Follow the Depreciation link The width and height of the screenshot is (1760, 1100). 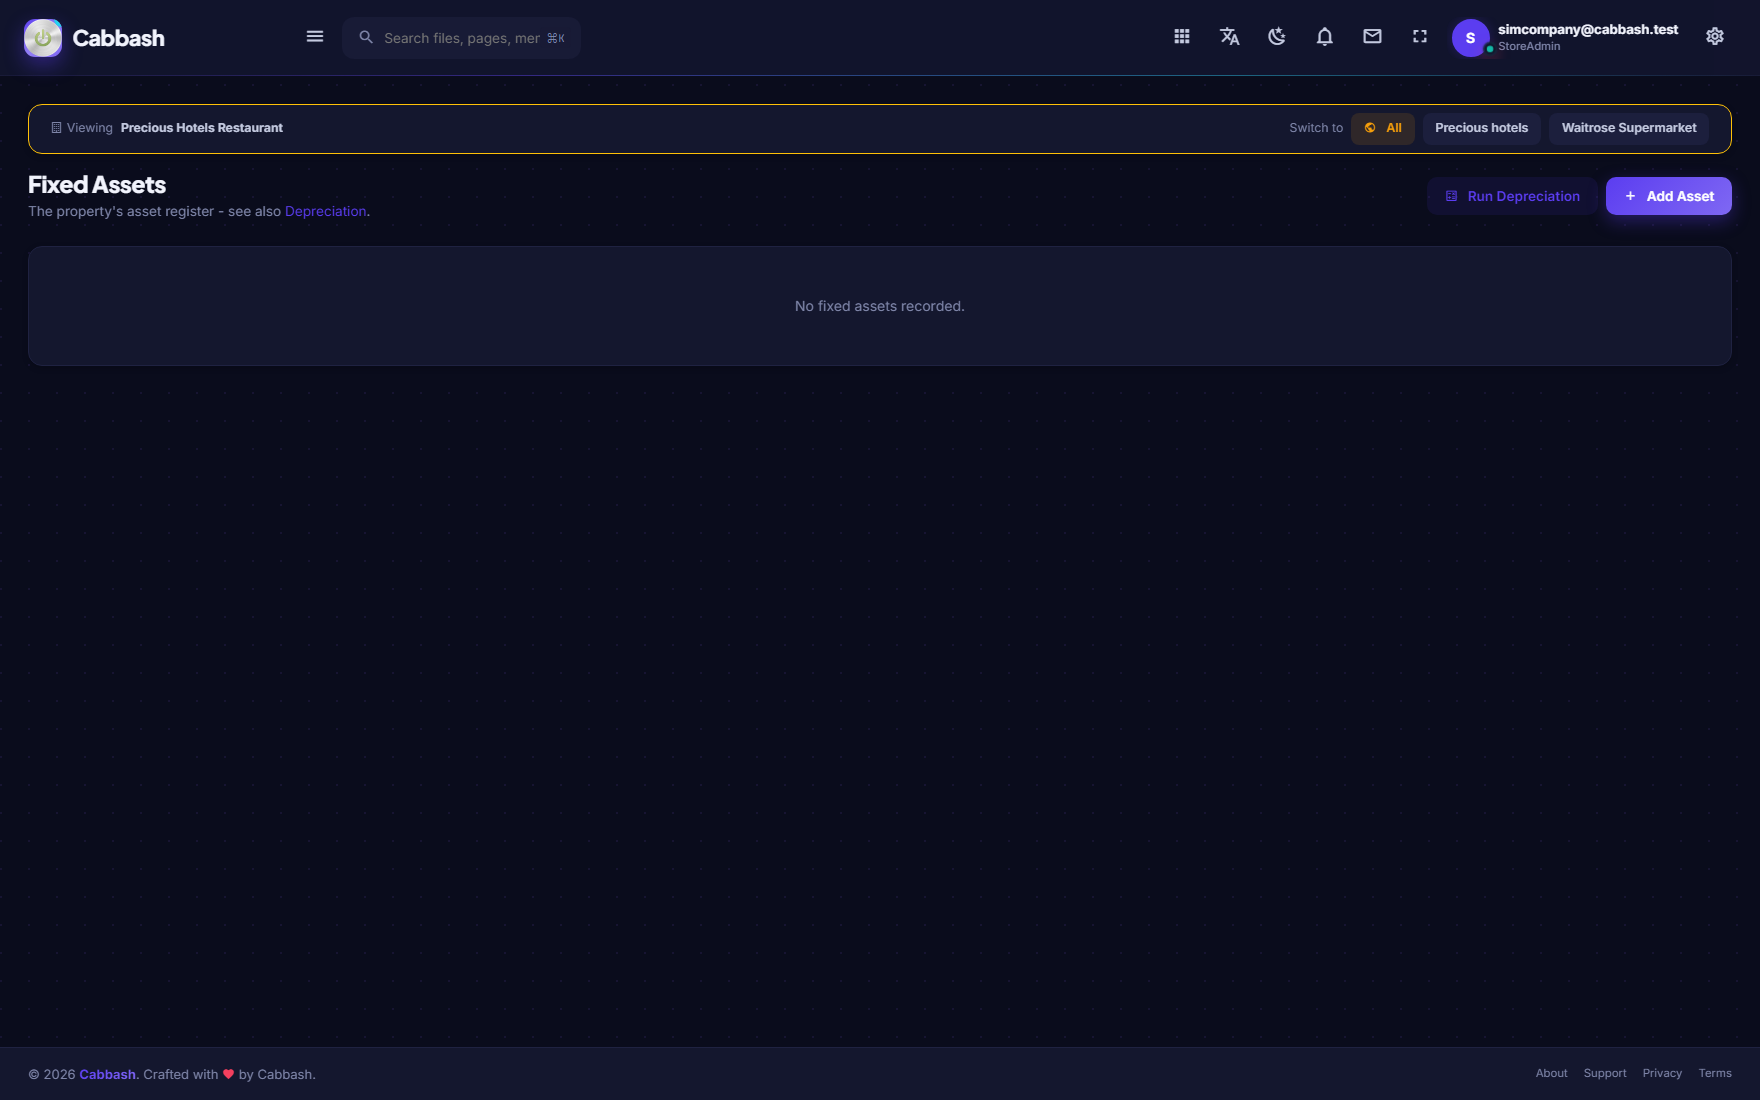pyautogui.click(x=326, y=212)
